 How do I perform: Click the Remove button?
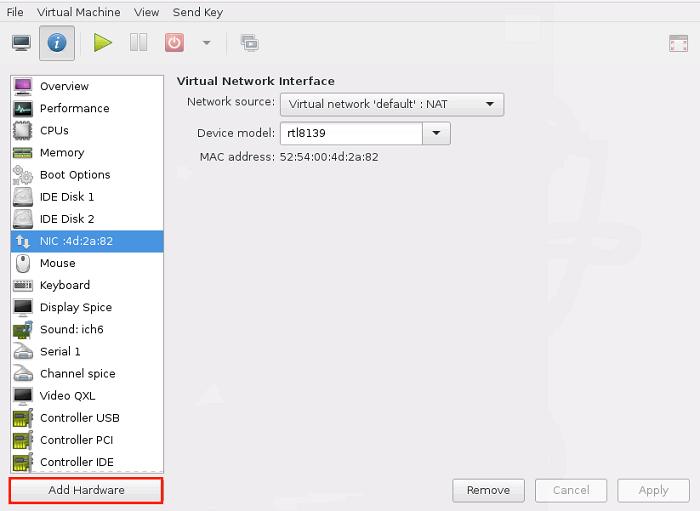click(488, 490)
